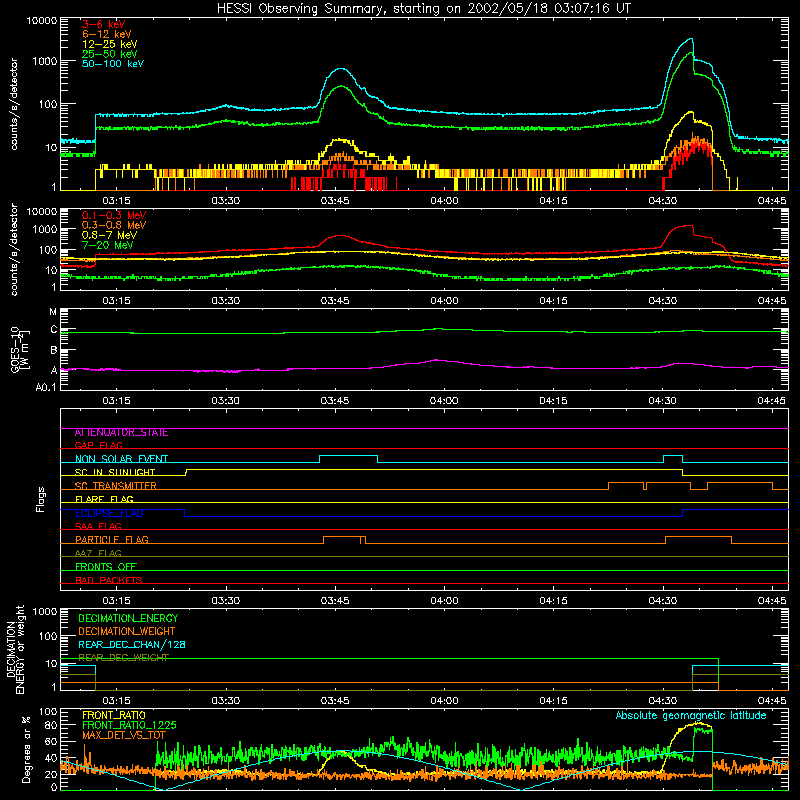The image size is (800, 800).
Task: Click the ATTENUATOR_STATE flag label
Action: [x=121, y=433]
